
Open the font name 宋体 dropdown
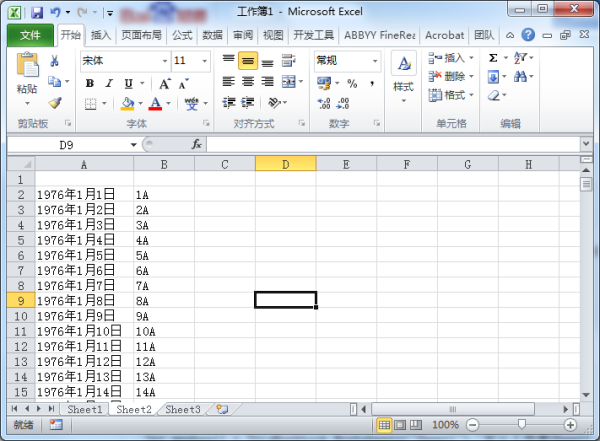(165, 61)
